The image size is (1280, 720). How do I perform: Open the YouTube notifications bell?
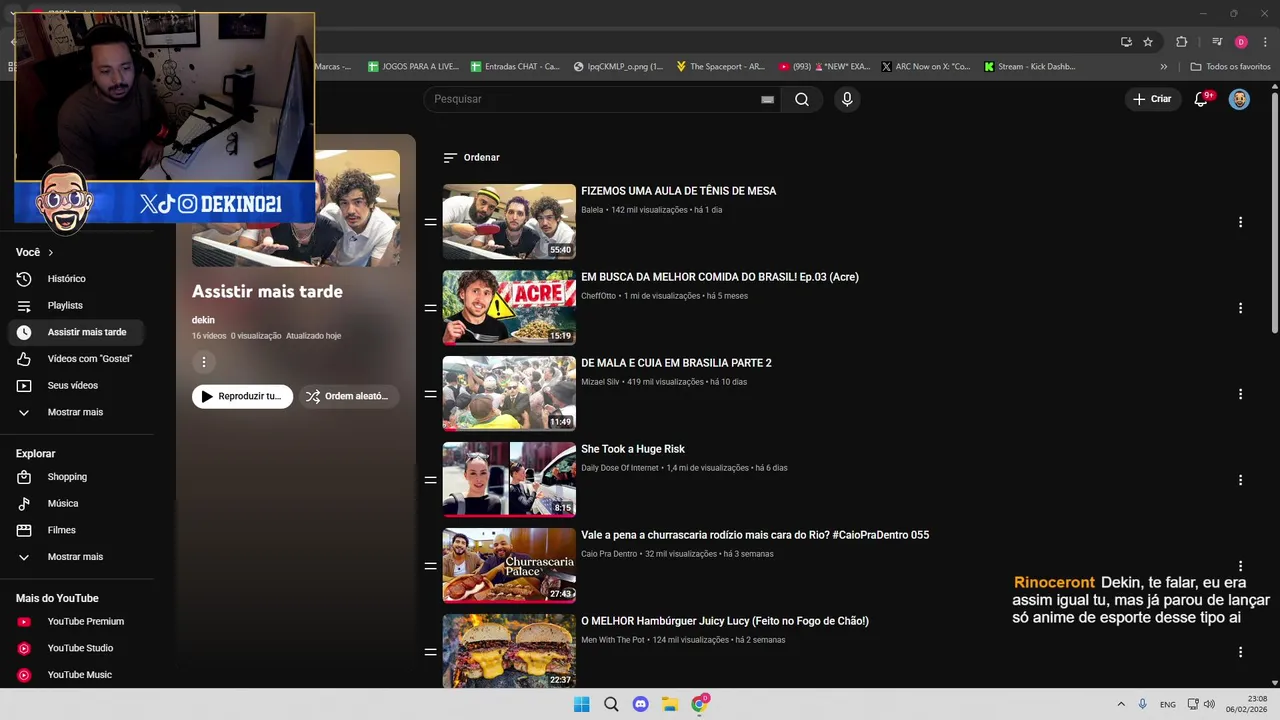pos(1202,99)
